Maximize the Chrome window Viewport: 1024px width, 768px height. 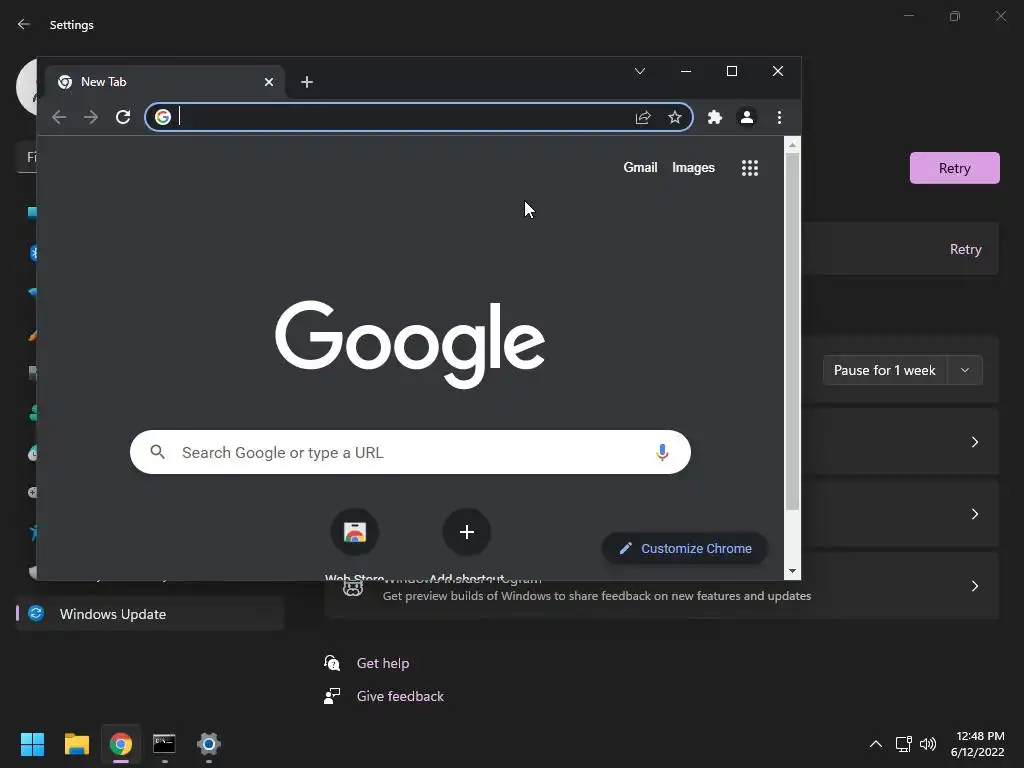[731, 71]
